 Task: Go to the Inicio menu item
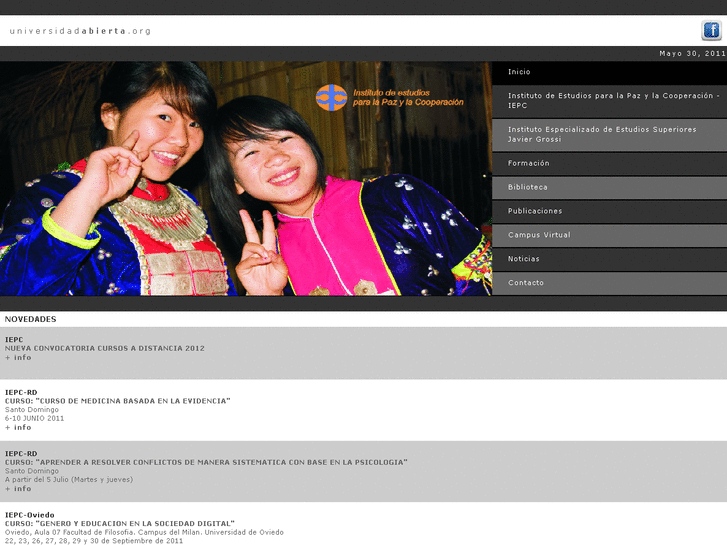[x=609, y=72]
